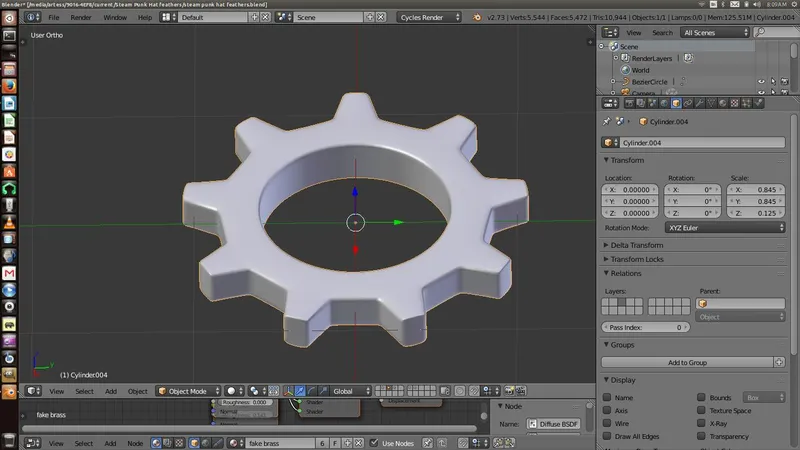Open the Object Mode dropdown

tap(186, 391)
